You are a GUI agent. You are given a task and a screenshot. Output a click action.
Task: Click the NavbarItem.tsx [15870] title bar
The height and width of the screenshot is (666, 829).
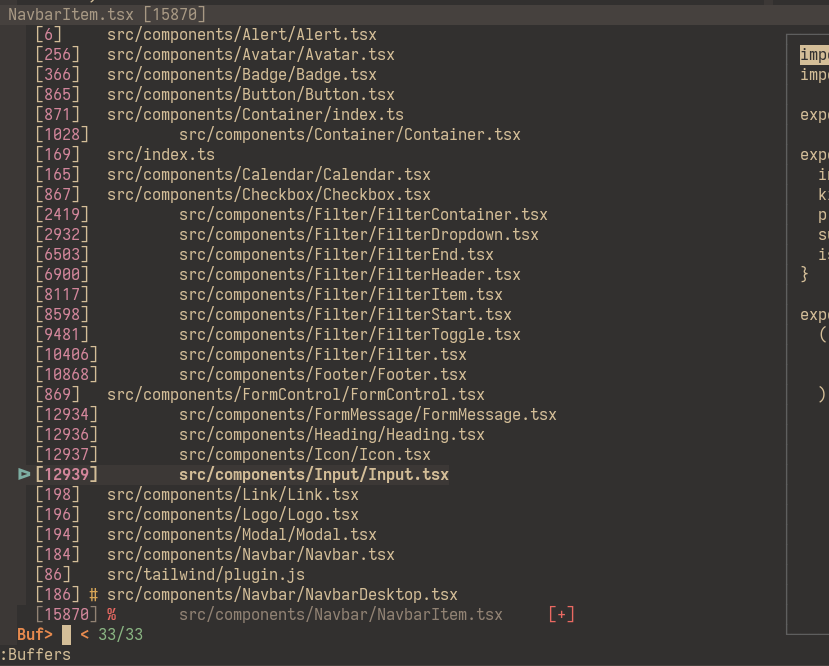coord(414,14)
